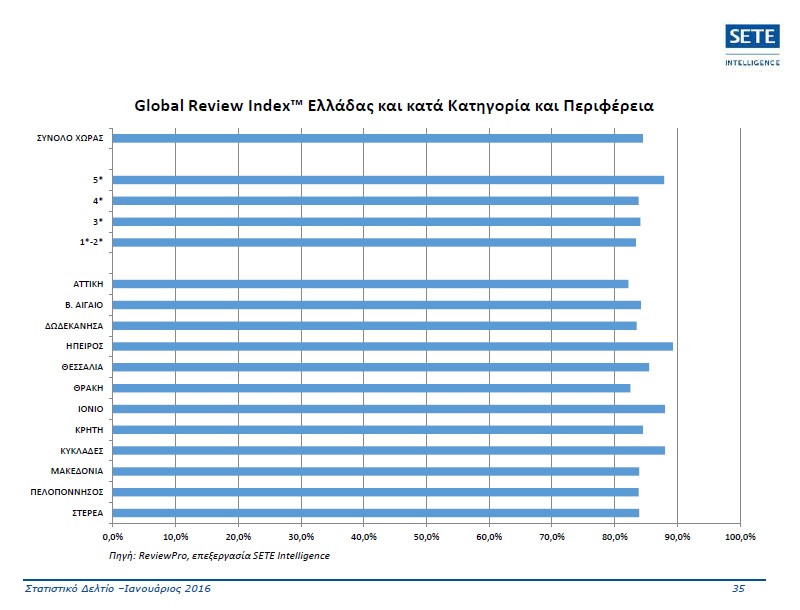Click the 80,0% axis value
The image size is (800, 610).
click(x=615, y=537)
